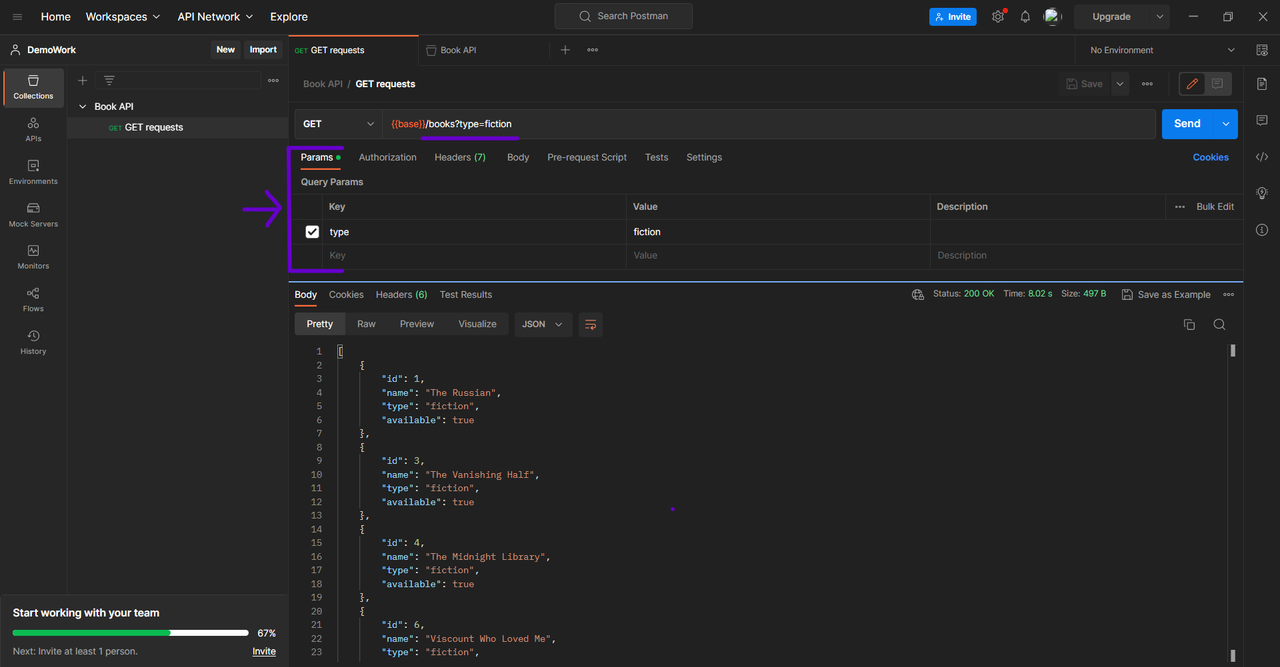Open the Test Results response tab
1280x667 pixels.
(466, 295)
